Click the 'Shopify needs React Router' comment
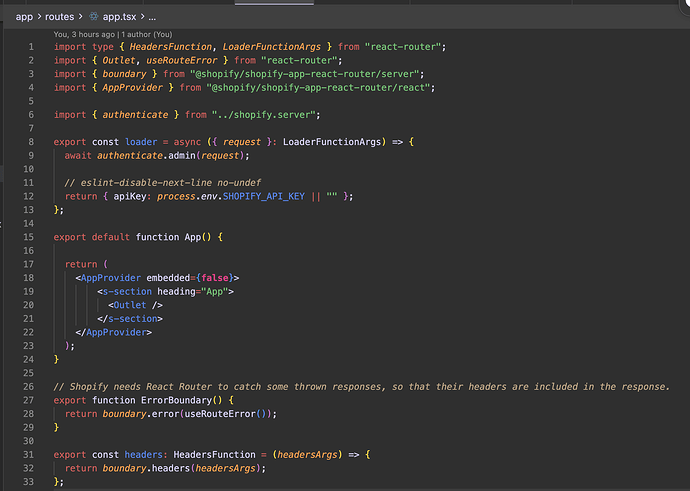This screenshot has width=690, height=491. (x=361, y=386)
